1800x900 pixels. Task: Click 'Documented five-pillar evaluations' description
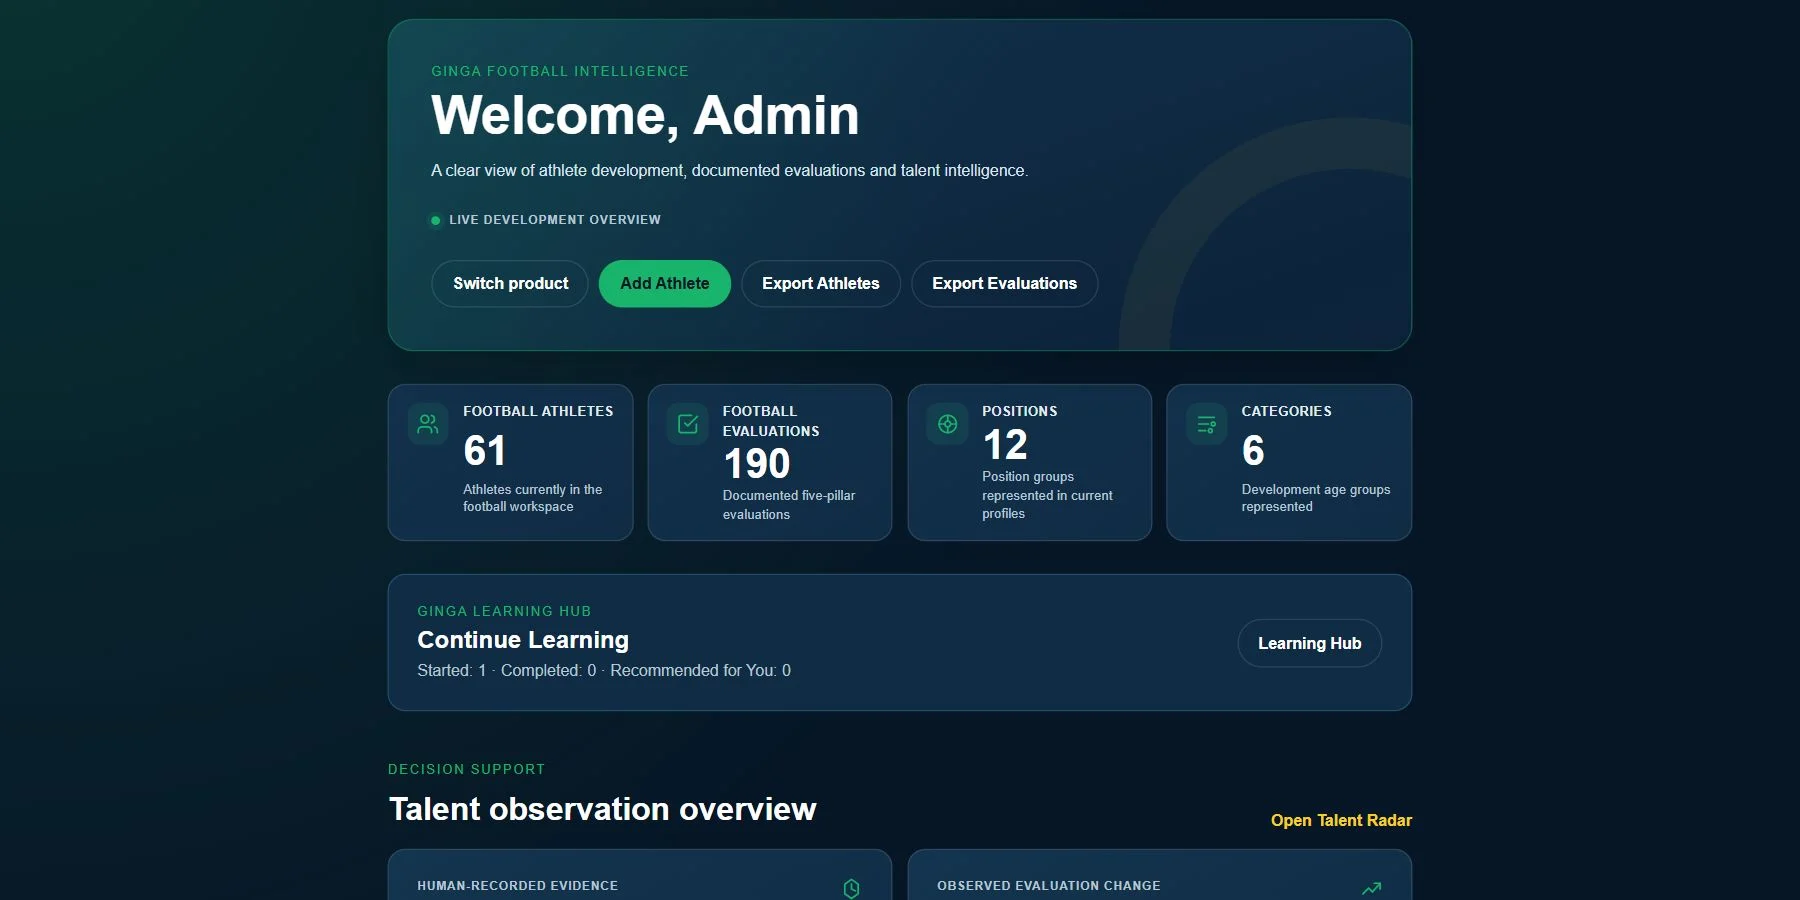789,505
